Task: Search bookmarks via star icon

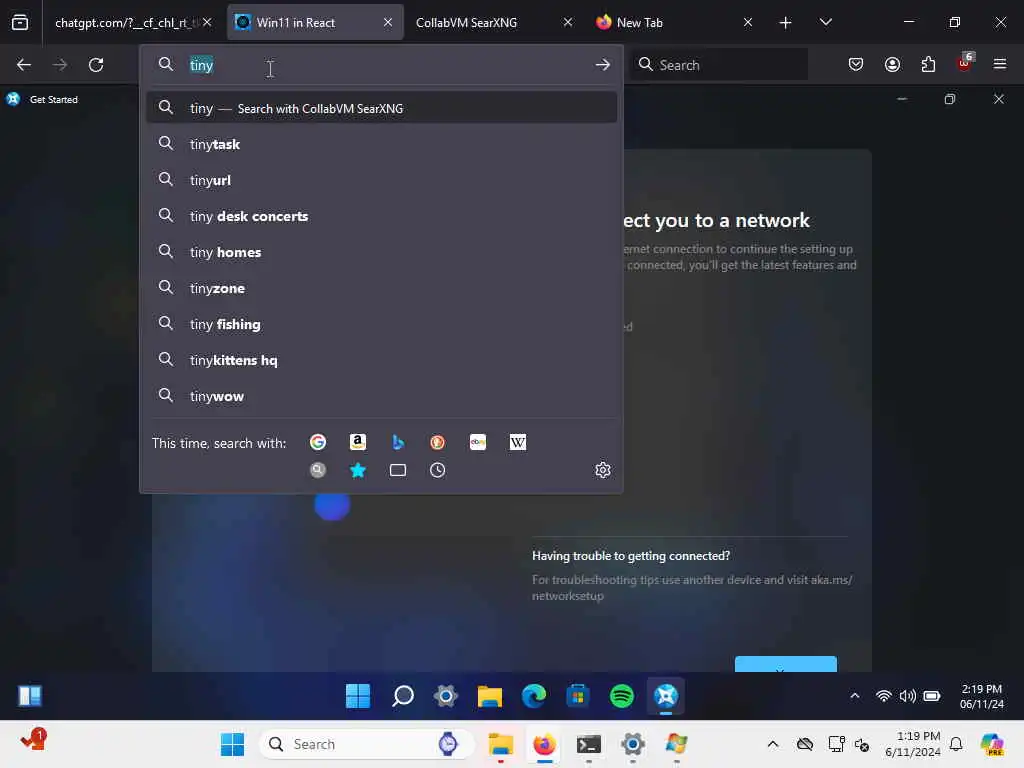Action: [x=358, y=470]
